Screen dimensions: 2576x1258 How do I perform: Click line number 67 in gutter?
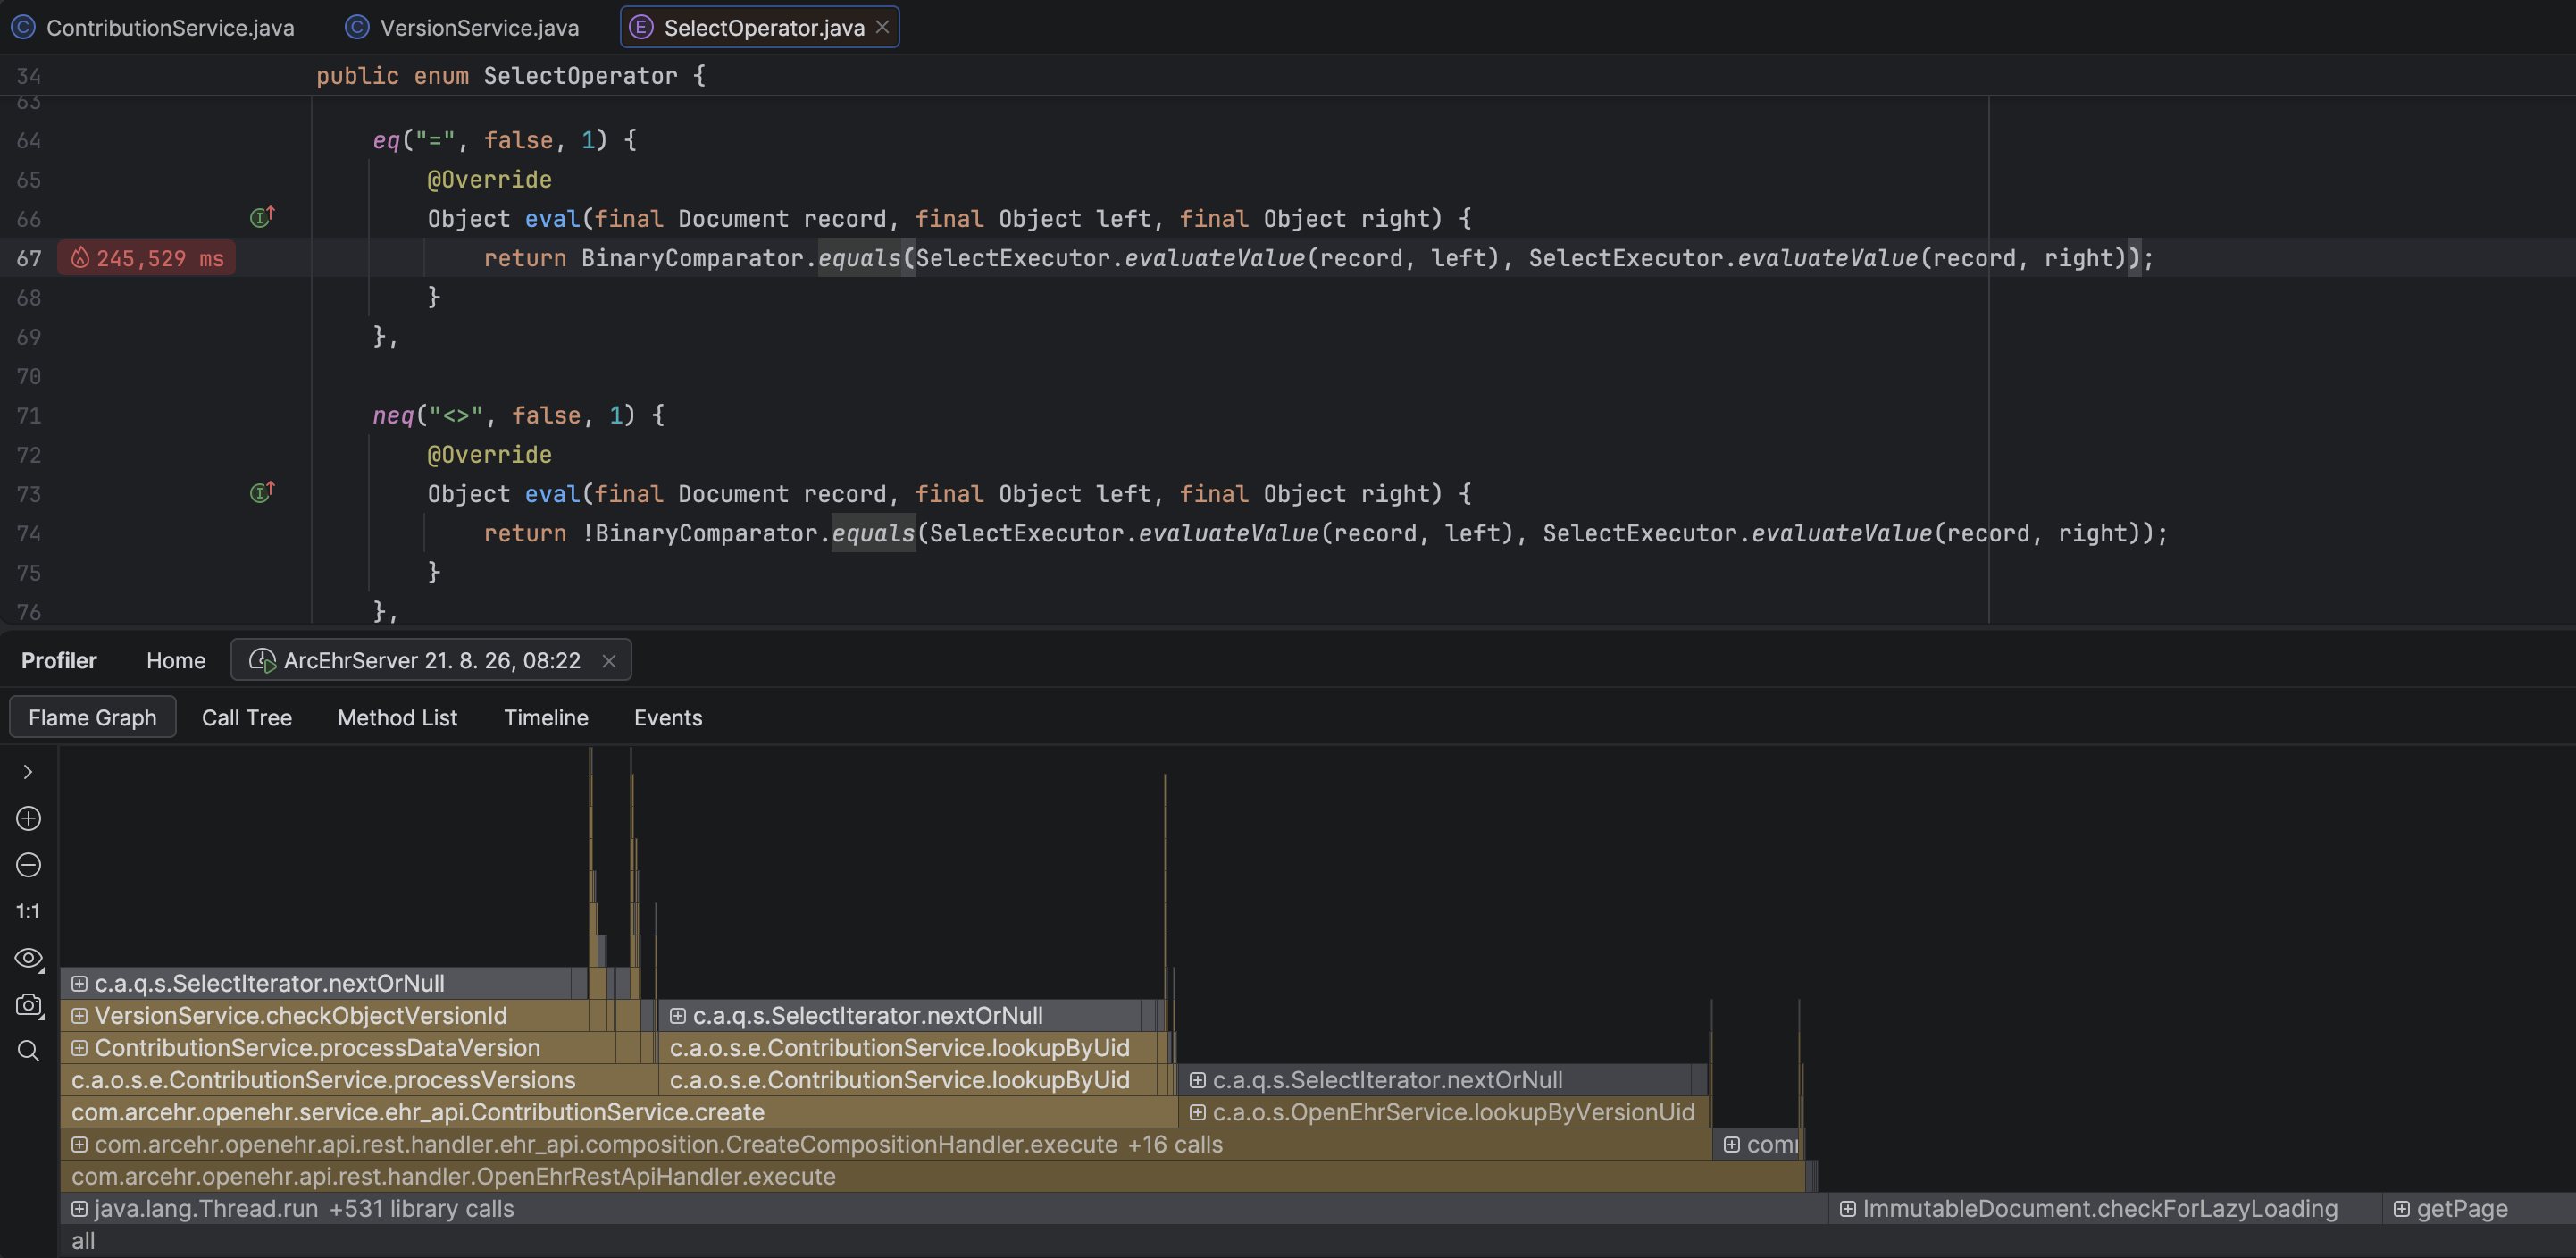[x=29, y=258]
